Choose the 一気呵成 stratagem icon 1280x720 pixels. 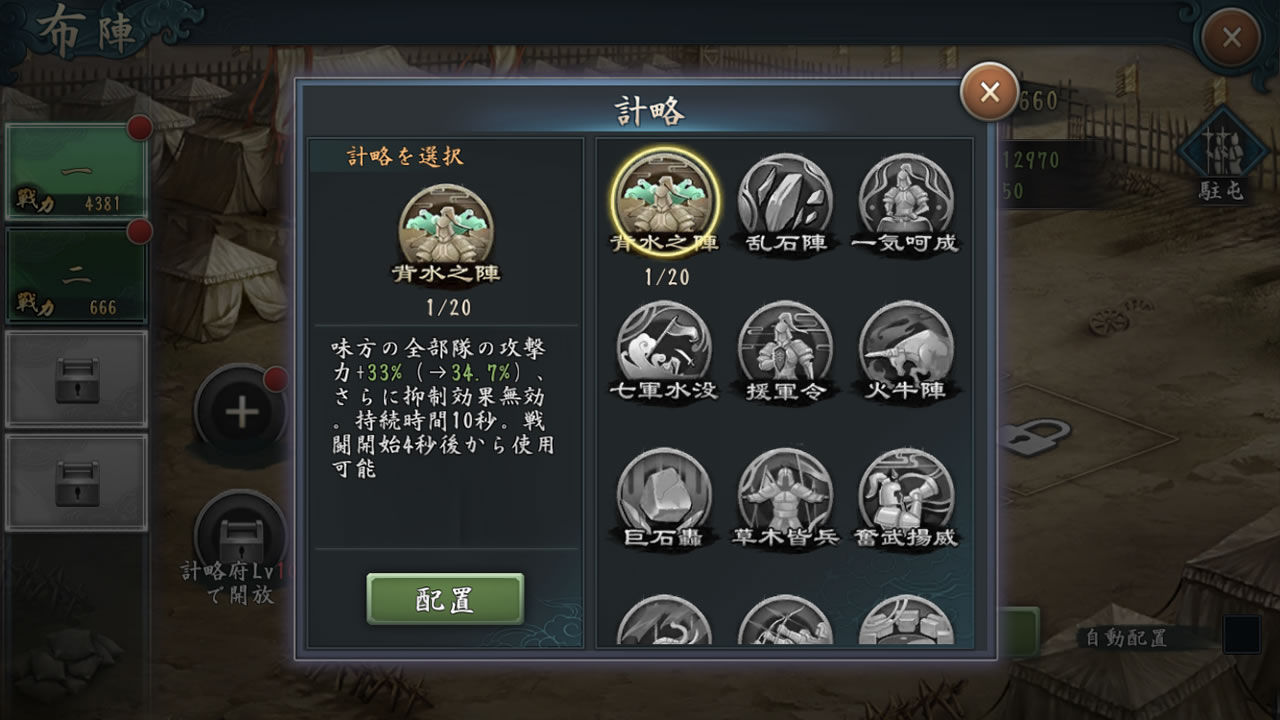(905, 200)
